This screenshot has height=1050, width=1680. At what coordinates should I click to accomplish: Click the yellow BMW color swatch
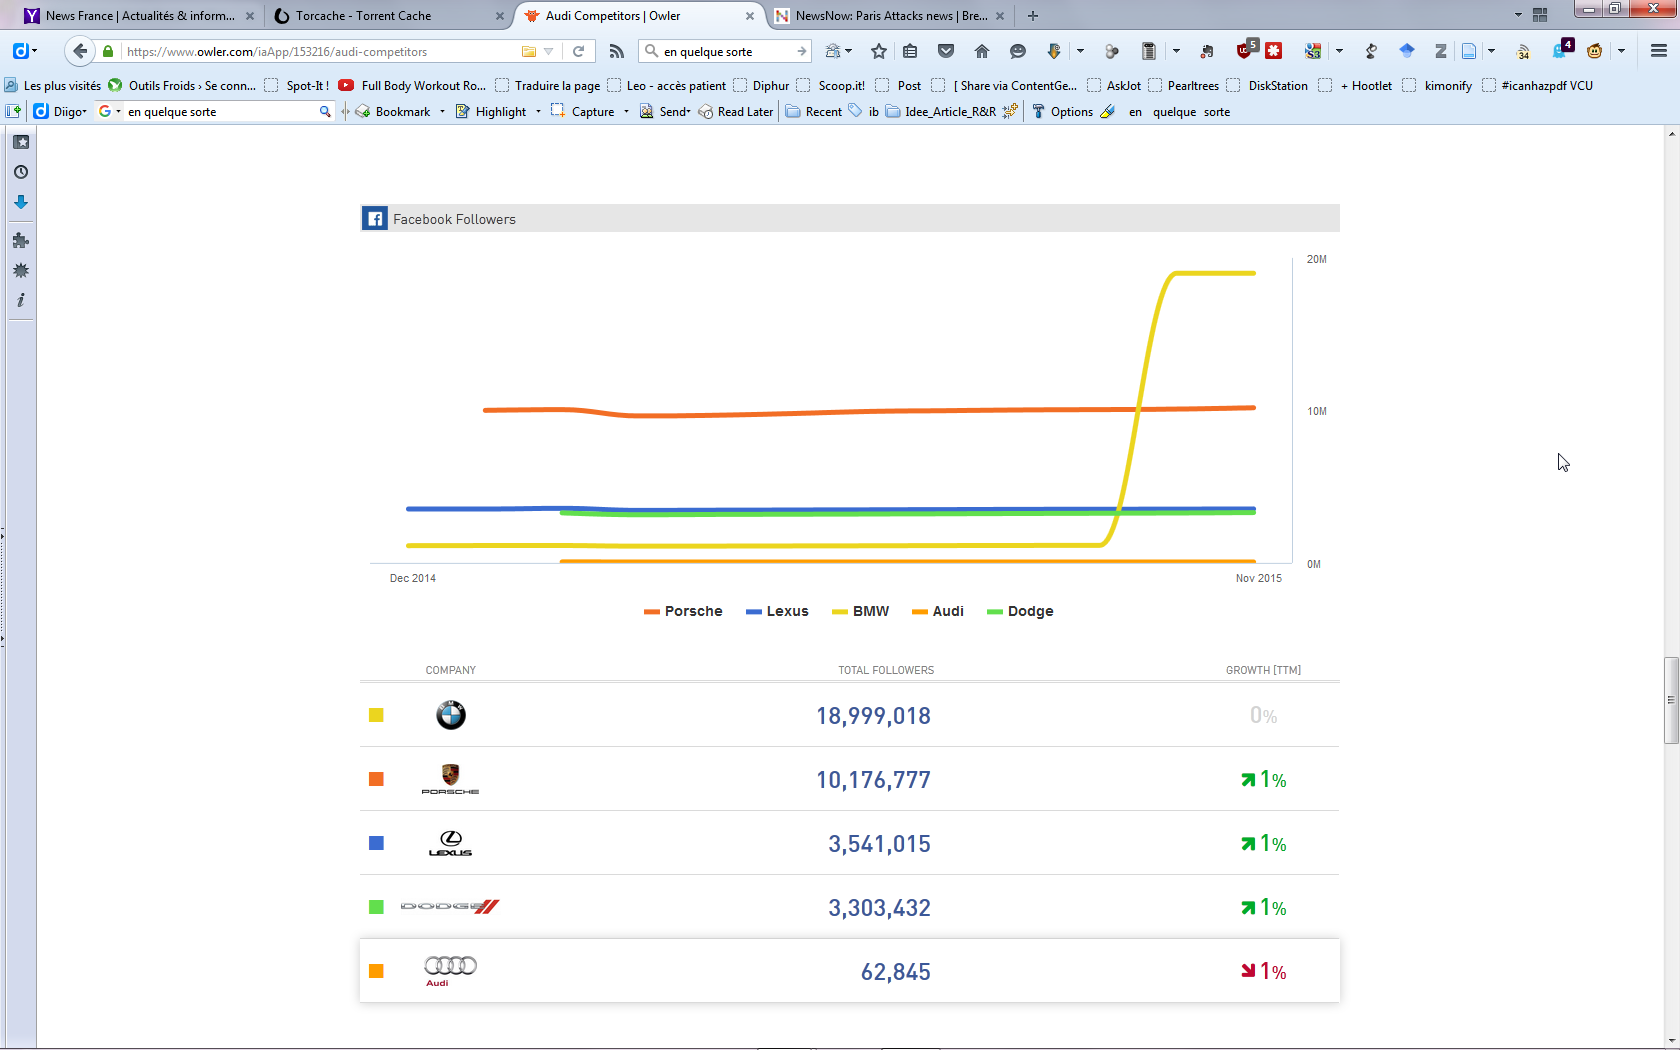point(376,715)
